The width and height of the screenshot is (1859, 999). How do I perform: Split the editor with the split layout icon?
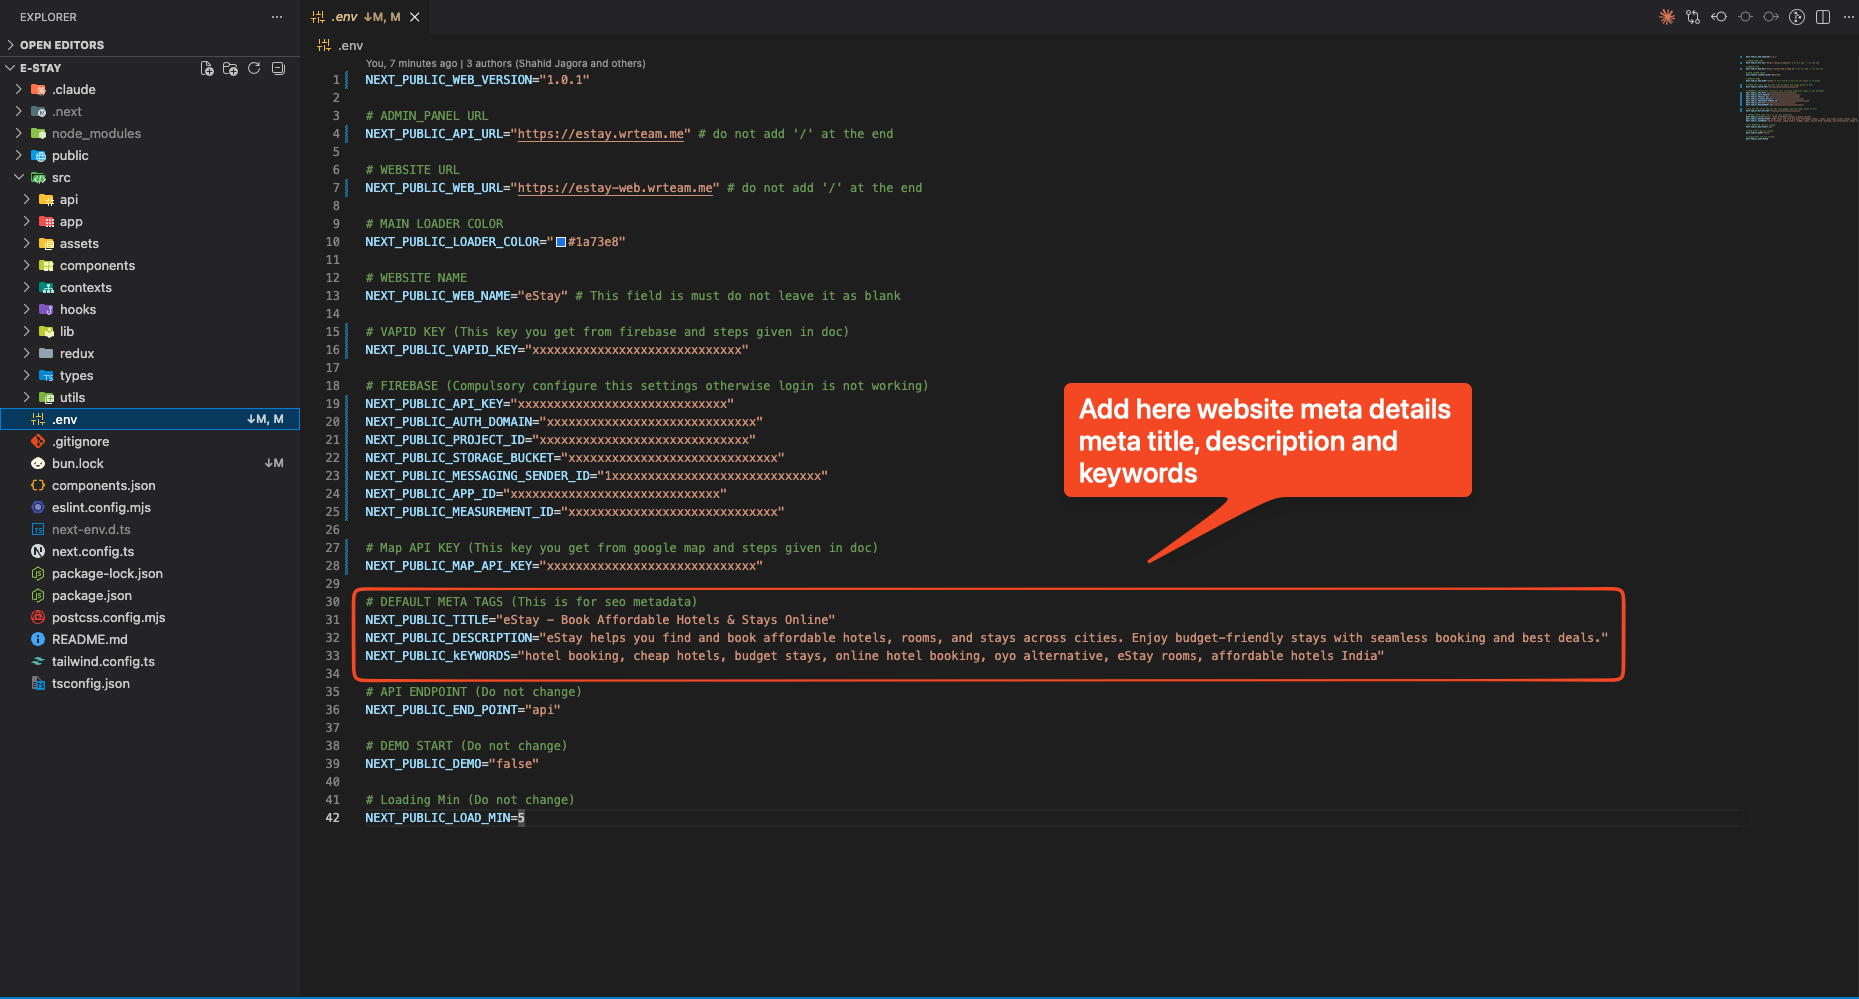click(1823, 17)
